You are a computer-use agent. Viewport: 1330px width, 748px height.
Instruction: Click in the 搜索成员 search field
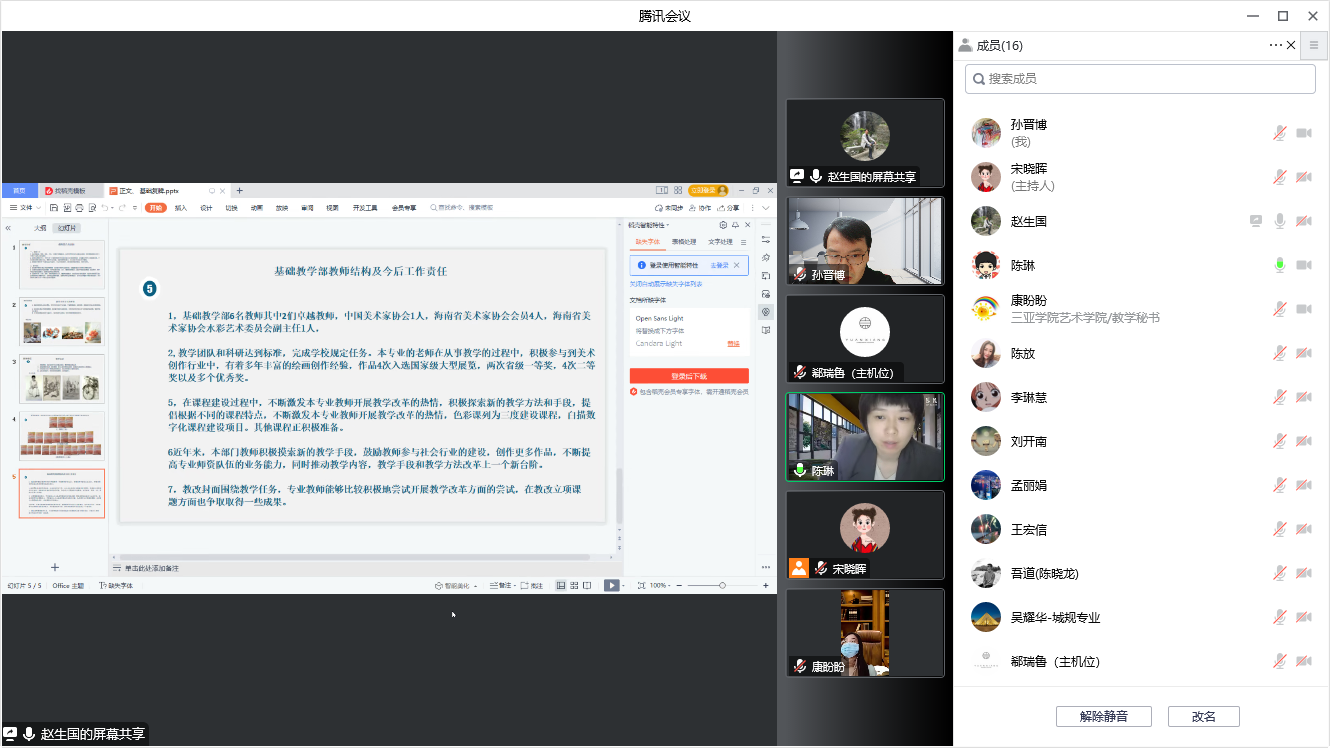coord(1140,79)
